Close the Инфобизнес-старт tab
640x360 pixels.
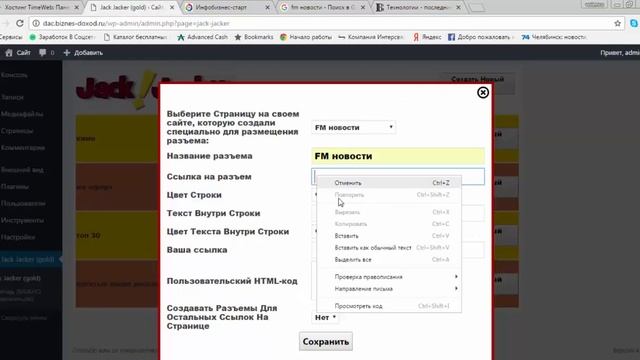point(267,7)
